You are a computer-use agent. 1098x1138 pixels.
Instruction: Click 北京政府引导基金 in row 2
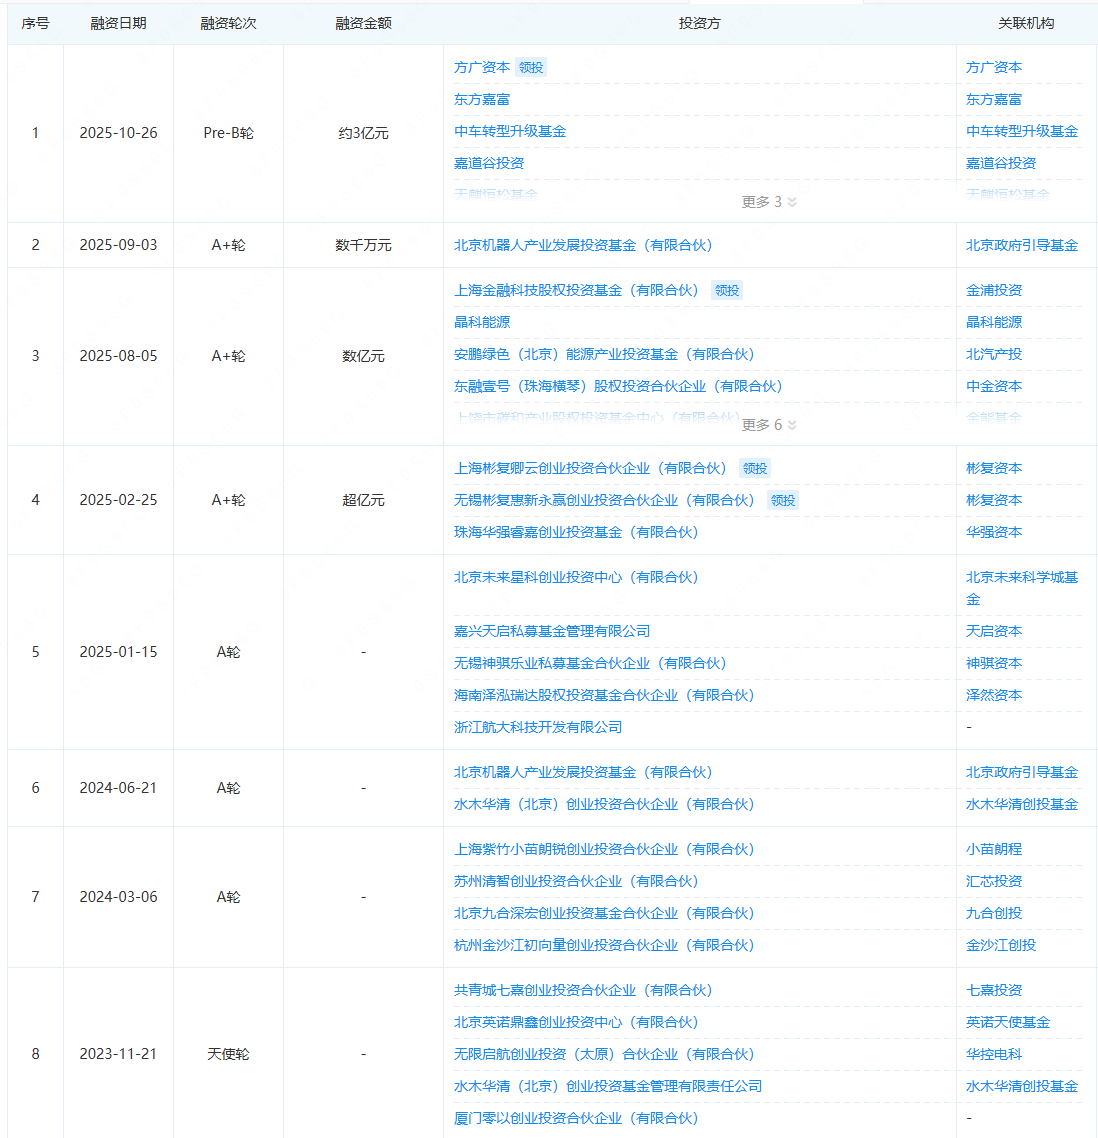click(x=1021, y=245)
